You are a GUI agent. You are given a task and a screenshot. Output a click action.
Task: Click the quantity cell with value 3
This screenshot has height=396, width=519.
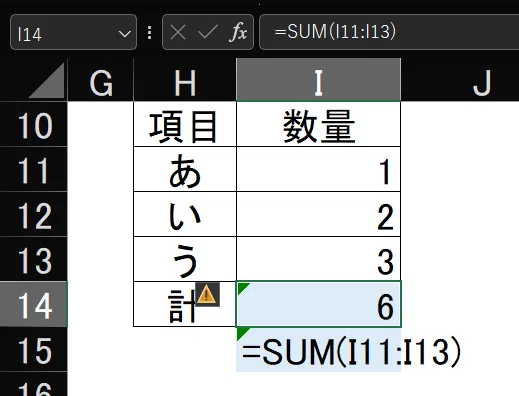click(319, 259)
